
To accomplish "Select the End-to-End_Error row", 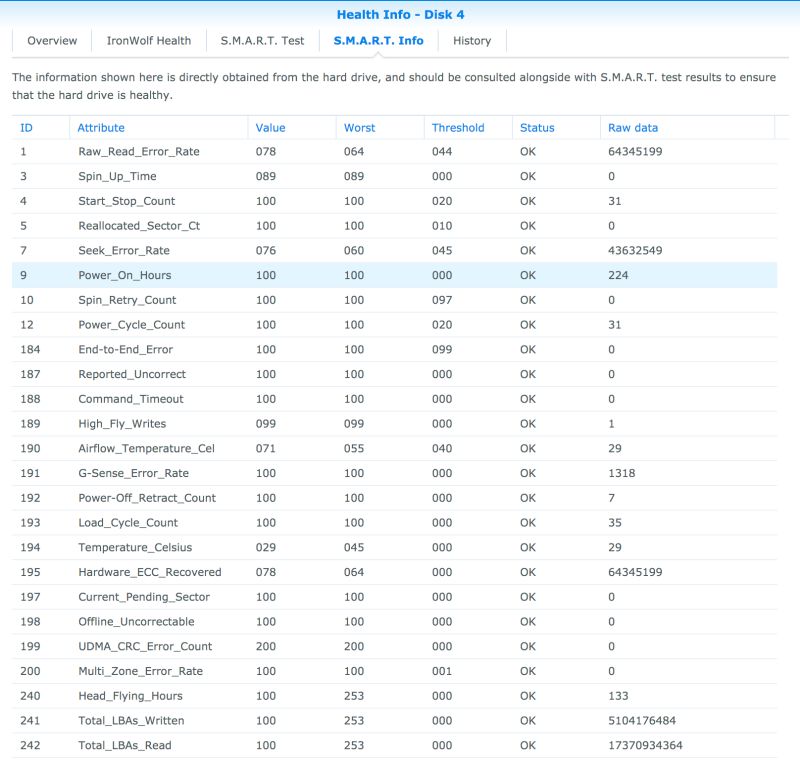I will click(x=394, y=350).
